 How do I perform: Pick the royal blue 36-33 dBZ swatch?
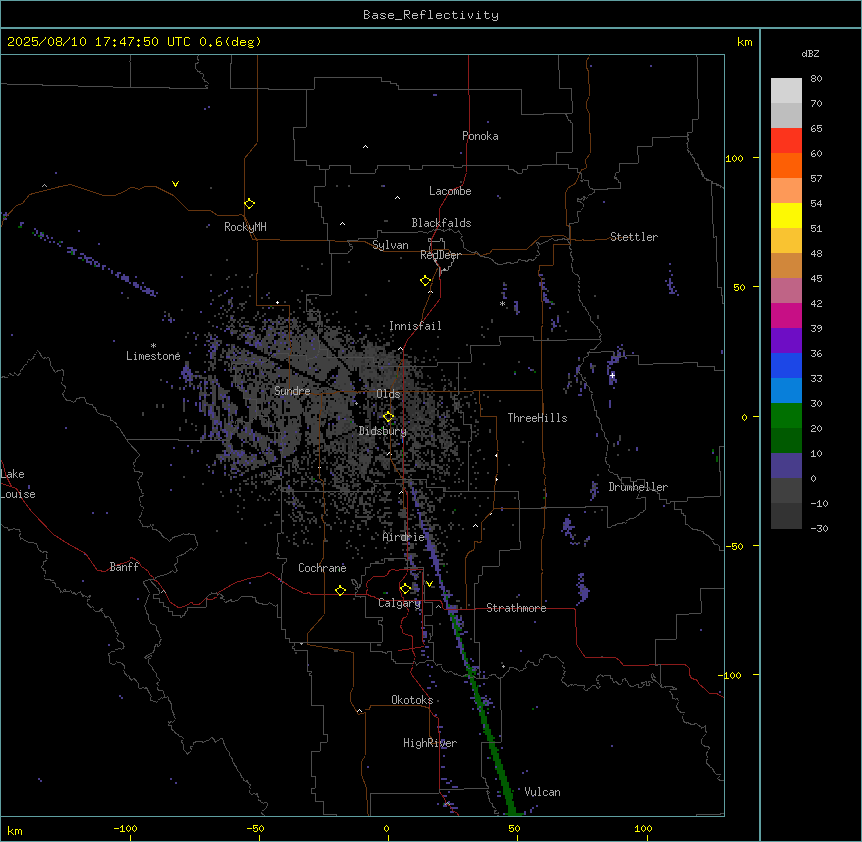786,365
